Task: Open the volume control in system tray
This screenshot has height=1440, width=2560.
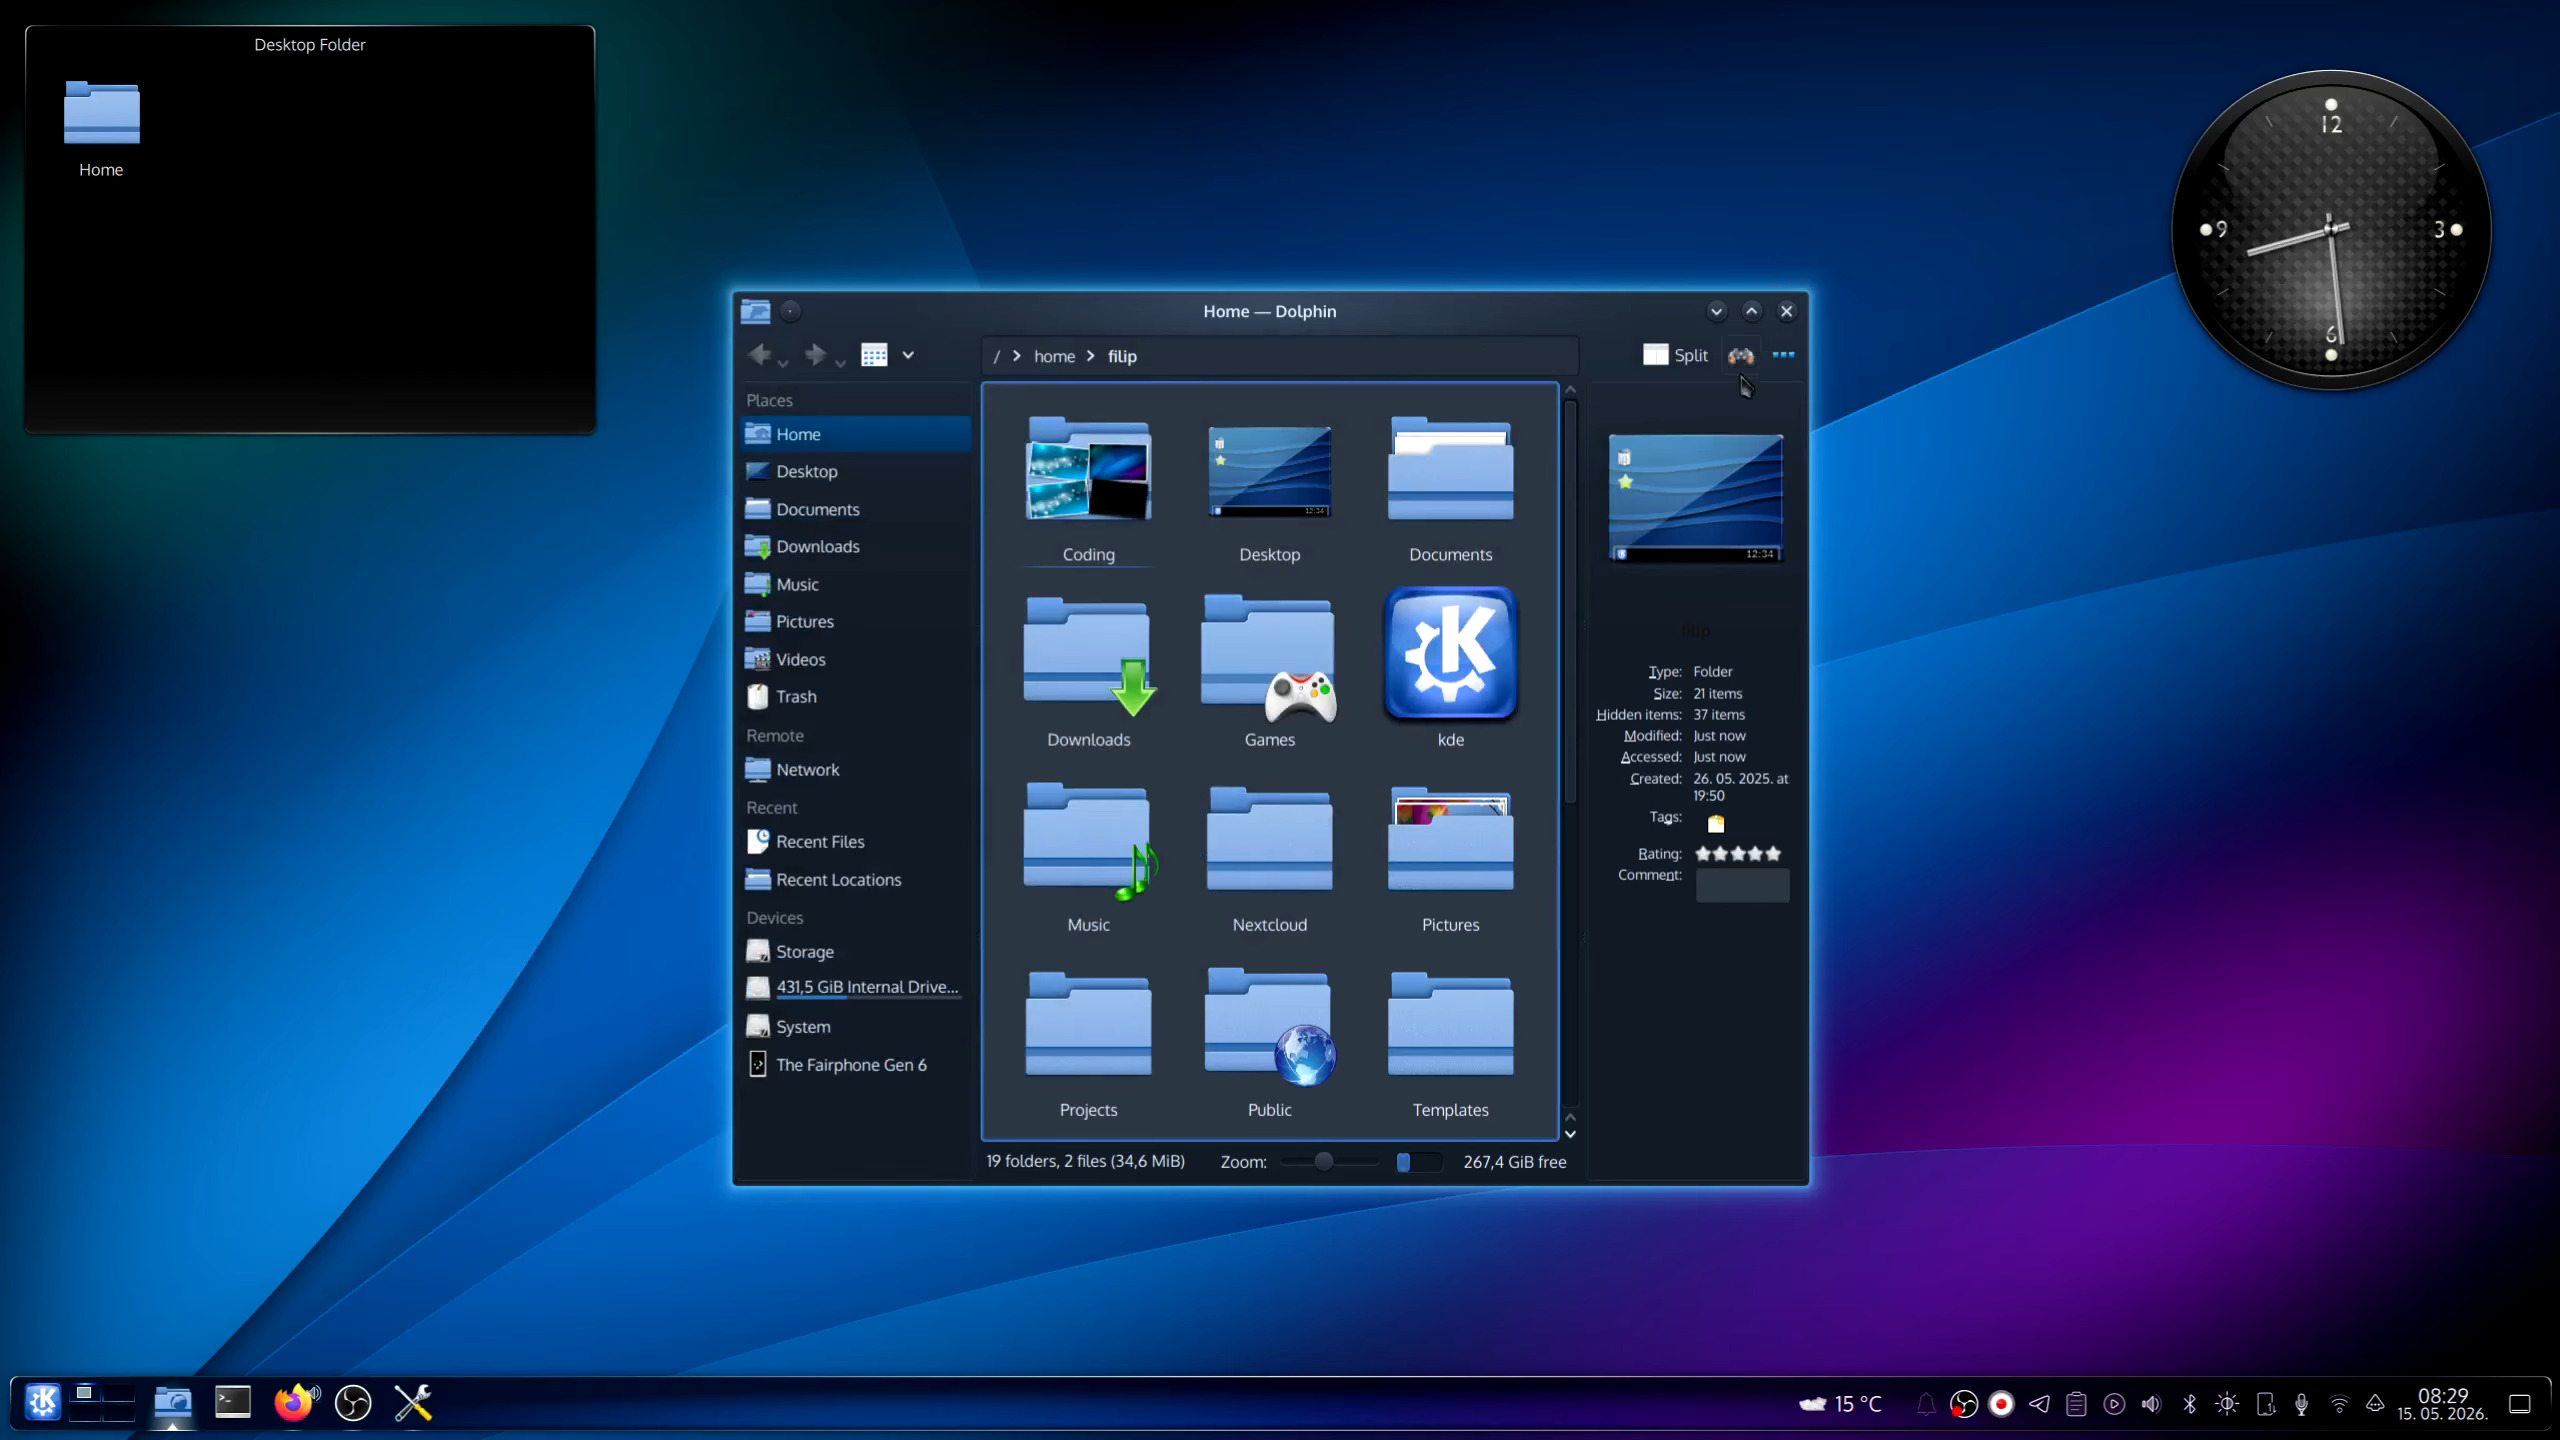Action: pyautogui.click(x=2151, y=1404)
